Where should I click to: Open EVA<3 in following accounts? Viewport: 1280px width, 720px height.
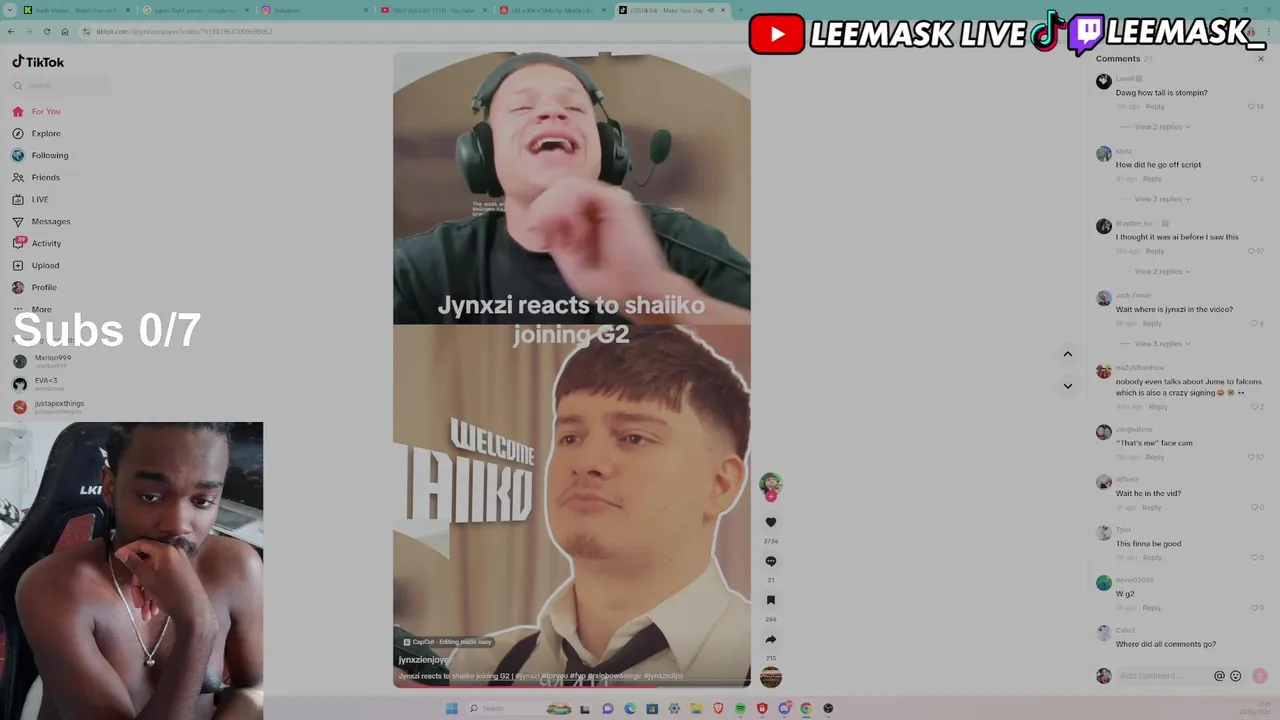click(36, 383)
